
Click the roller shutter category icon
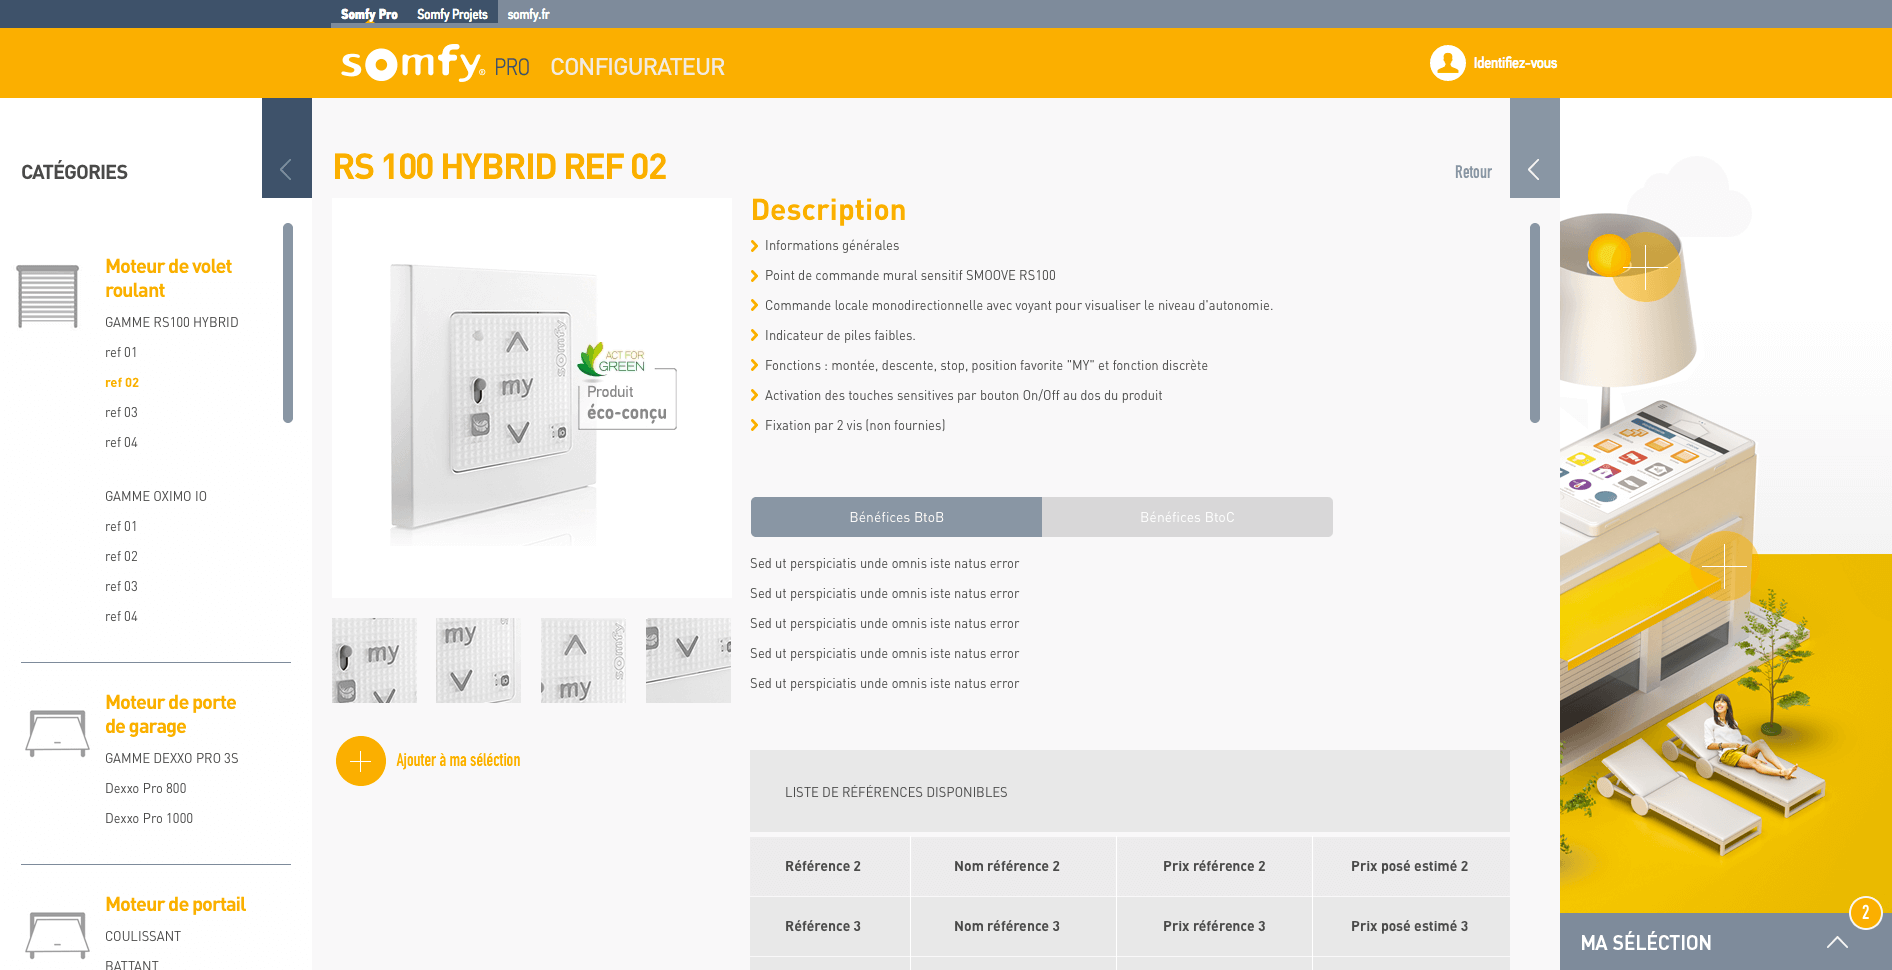48,296
